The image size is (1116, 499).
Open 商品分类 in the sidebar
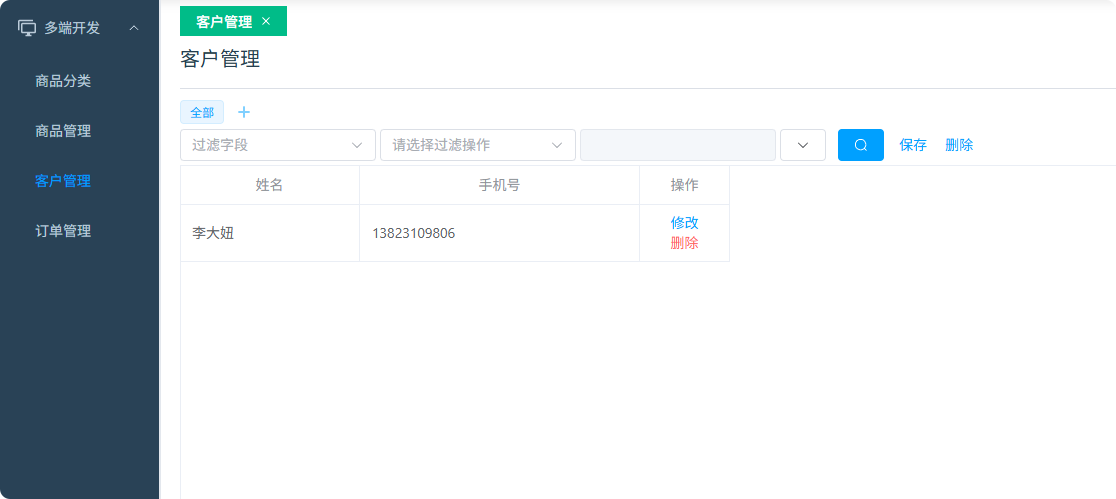point(63,81)
